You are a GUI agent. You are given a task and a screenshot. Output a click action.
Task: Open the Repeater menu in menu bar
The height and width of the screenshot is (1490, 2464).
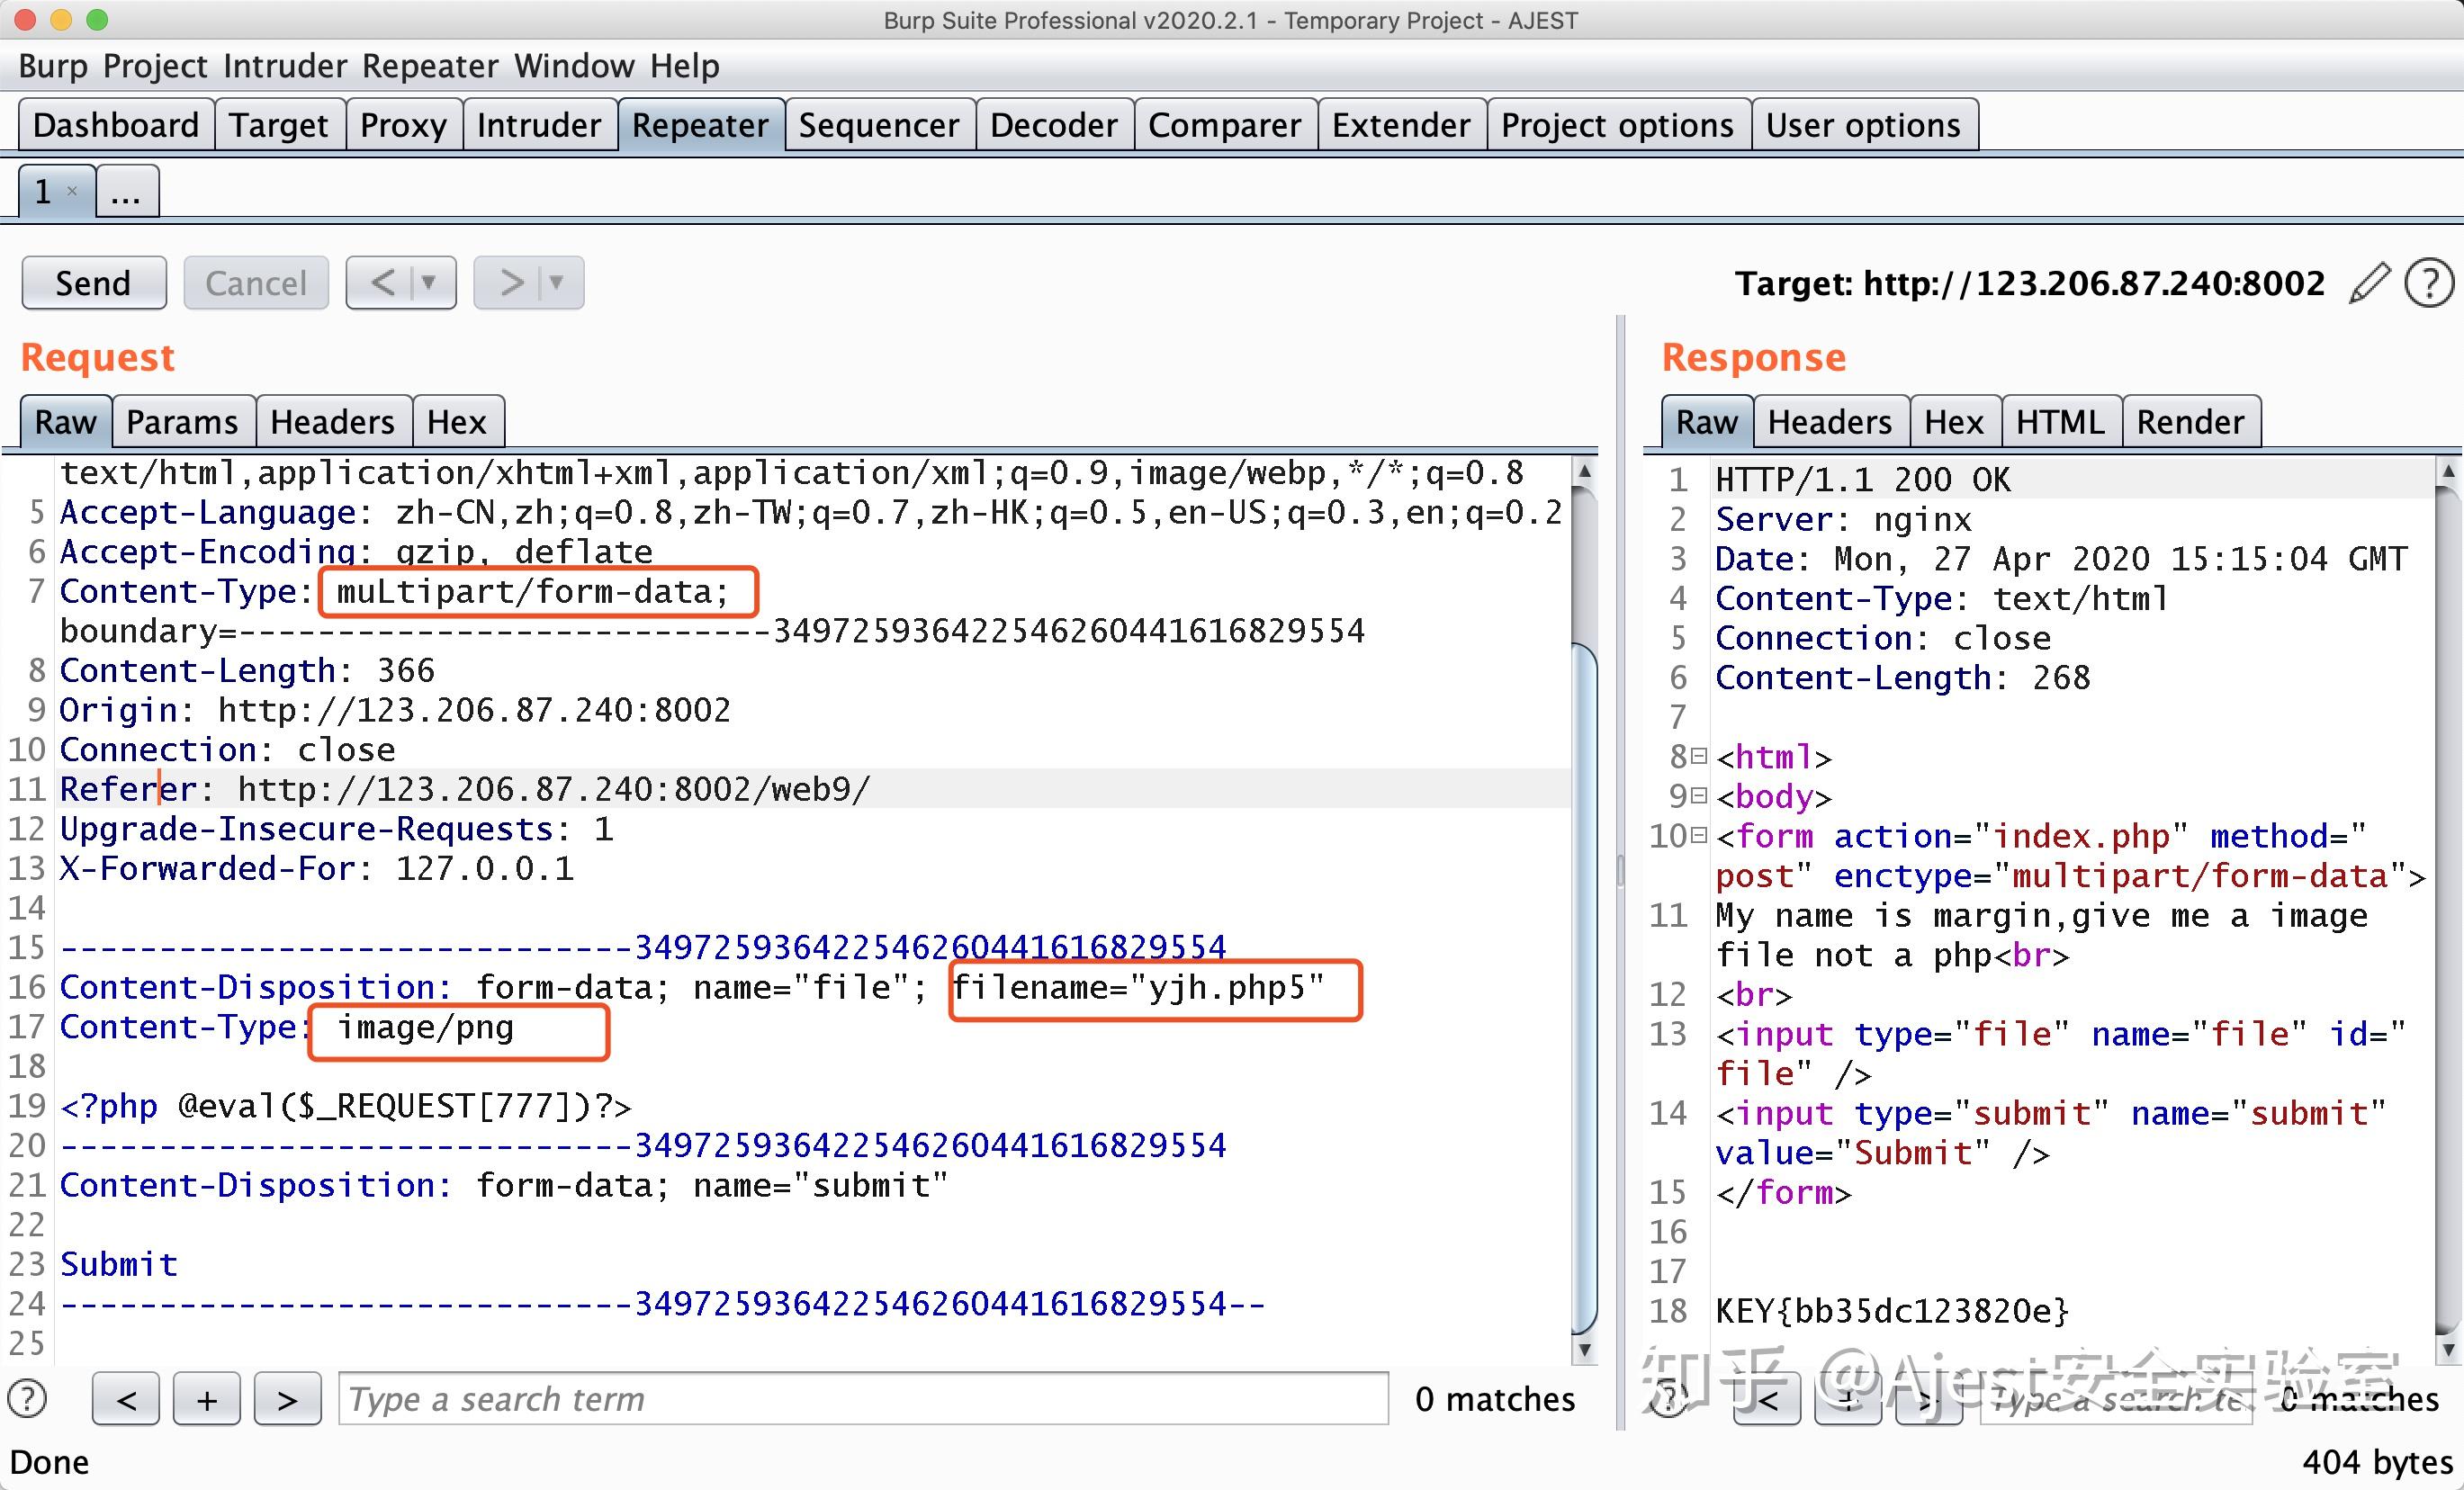429,66
